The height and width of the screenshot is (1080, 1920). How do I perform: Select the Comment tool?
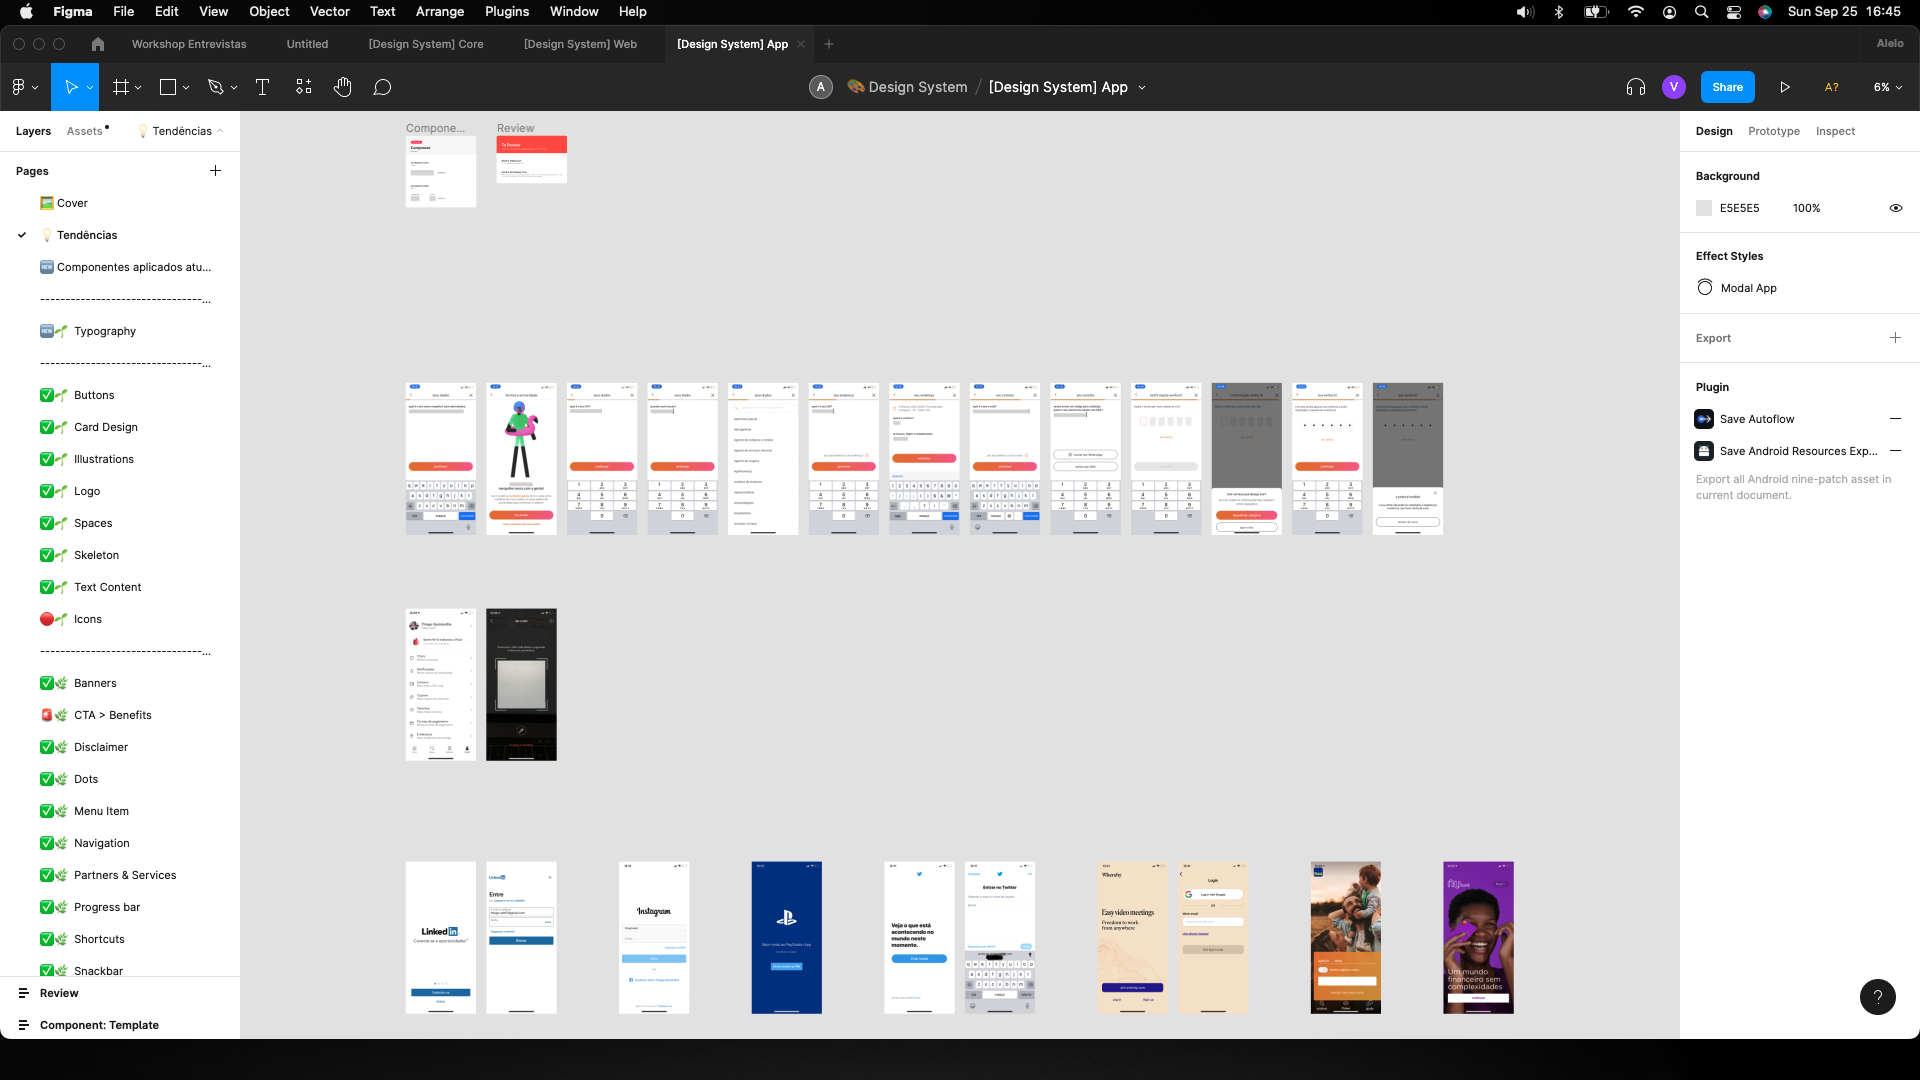(x=382, y=87)
